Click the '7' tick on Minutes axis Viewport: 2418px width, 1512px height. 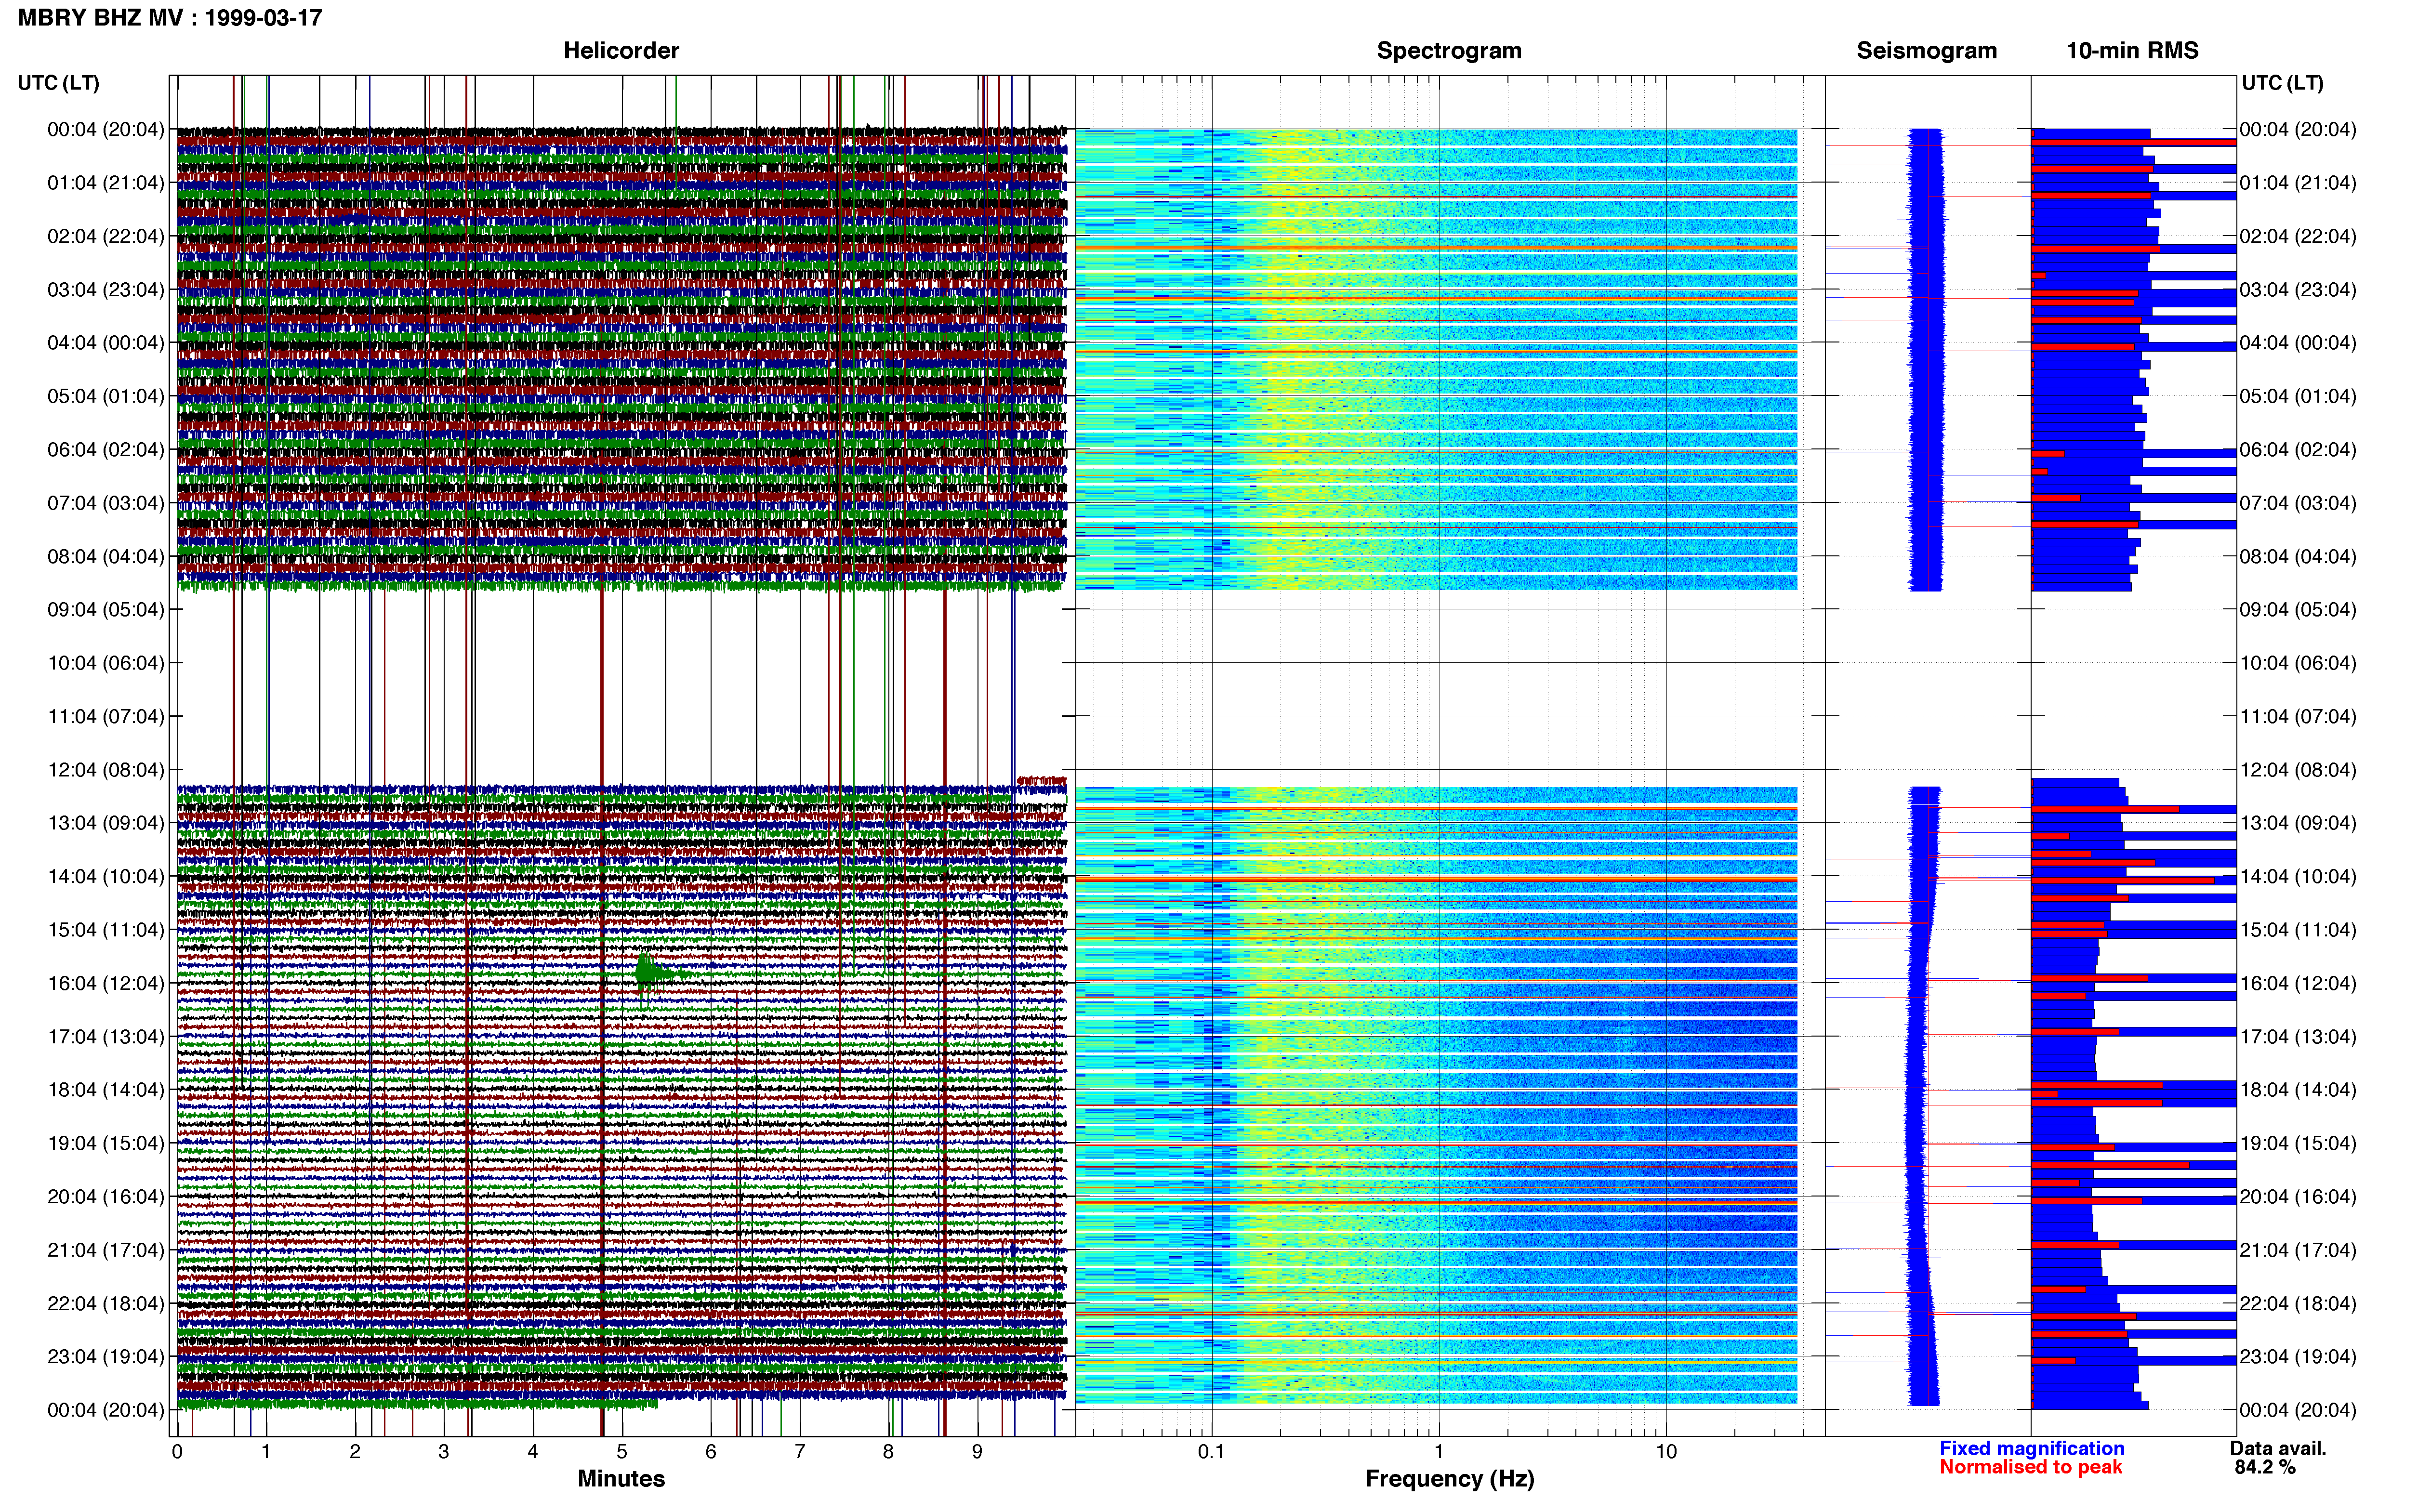(x=800, y=1452)
